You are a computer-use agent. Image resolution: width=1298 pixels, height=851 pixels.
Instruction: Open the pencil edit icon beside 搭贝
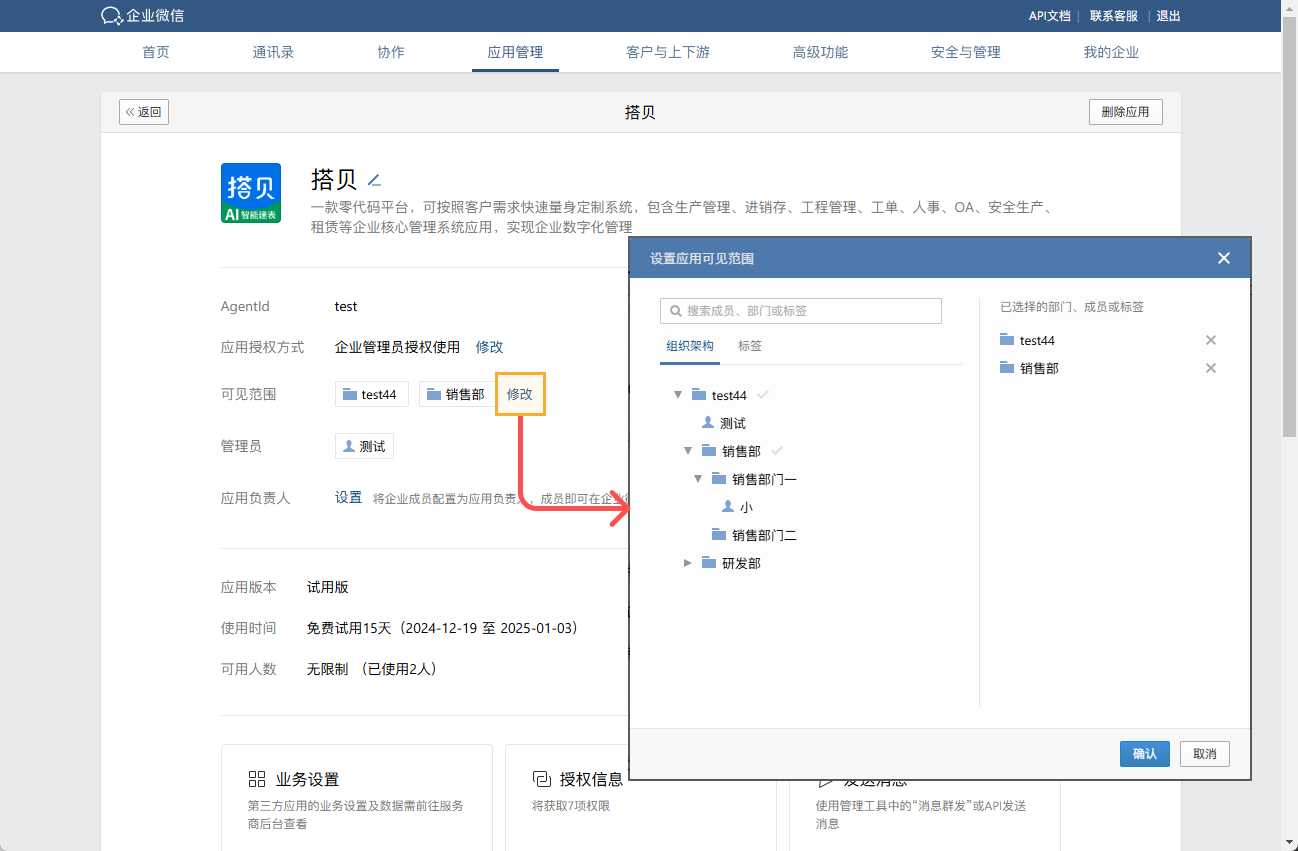375,180
